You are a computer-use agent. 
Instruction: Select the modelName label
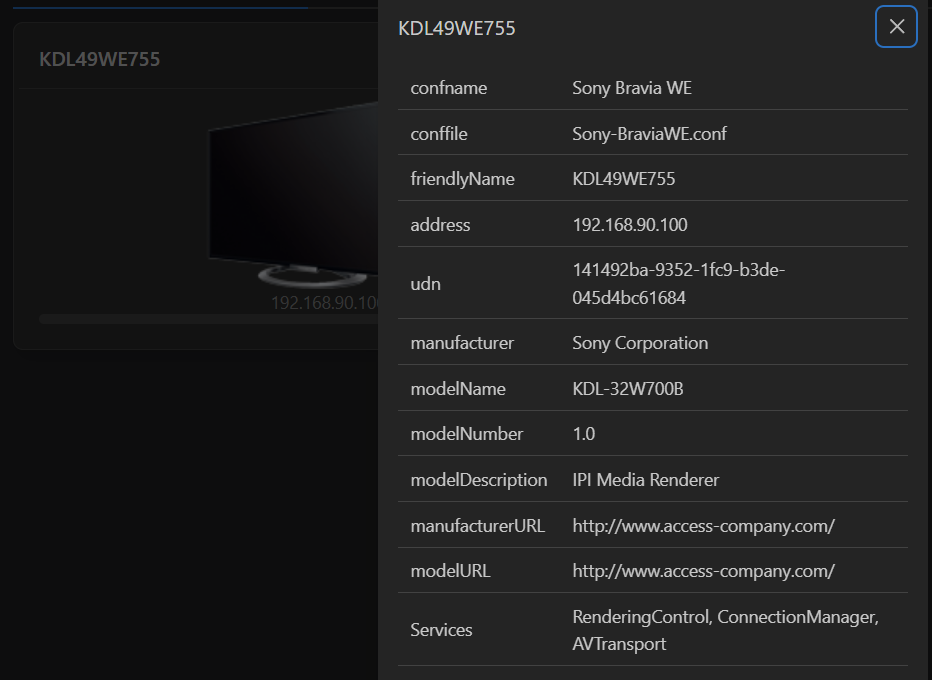458,389
